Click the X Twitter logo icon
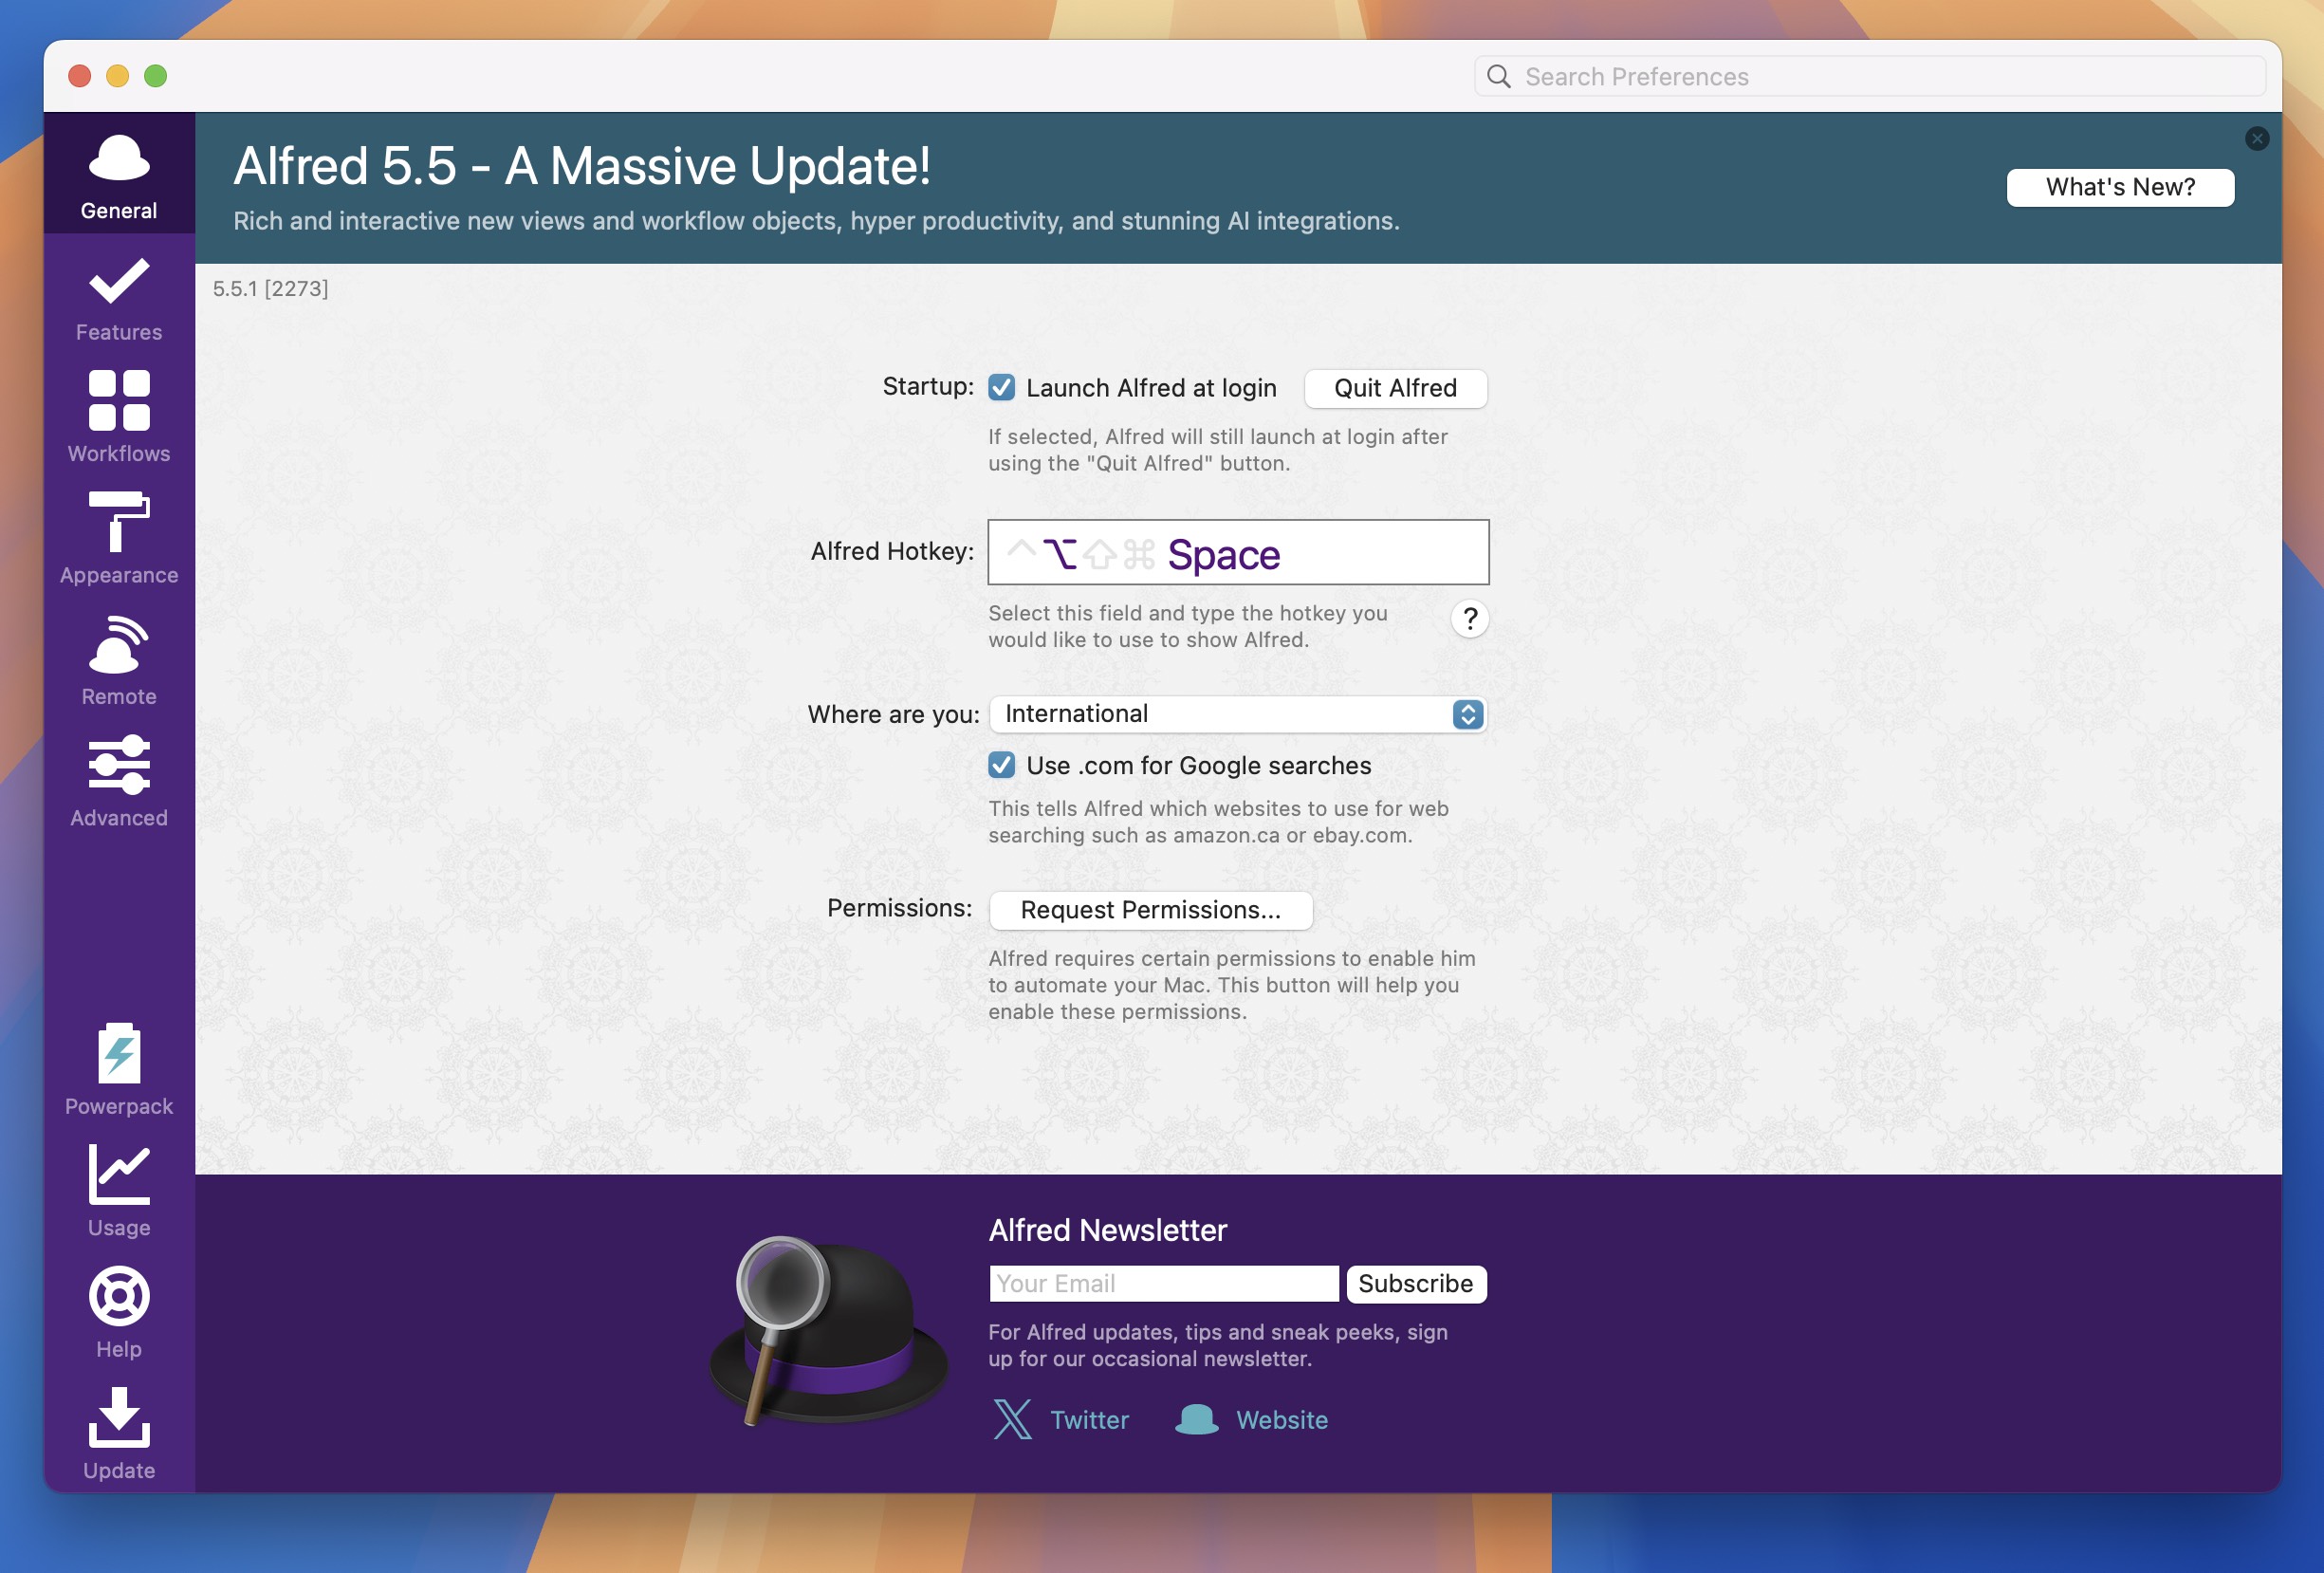 coord(1012,1419)
